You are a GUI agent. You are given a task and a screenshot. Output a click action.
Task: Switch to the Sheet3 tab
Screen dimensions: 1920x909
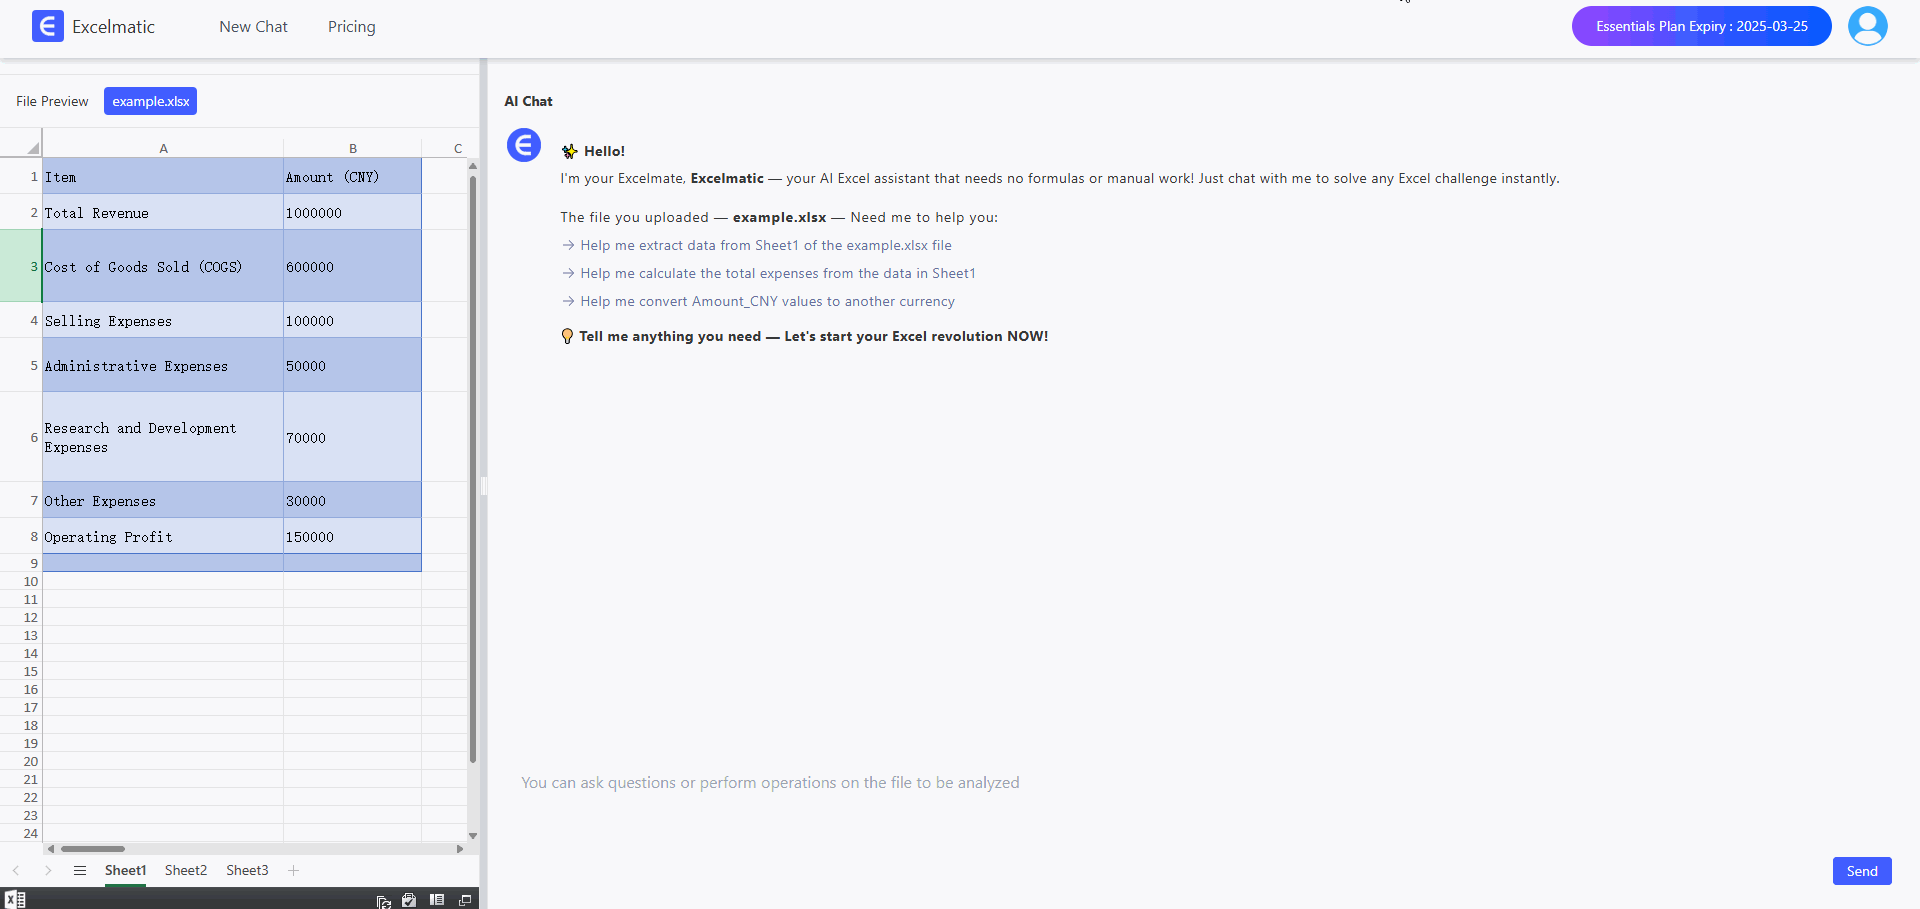[x=247, y=871]
